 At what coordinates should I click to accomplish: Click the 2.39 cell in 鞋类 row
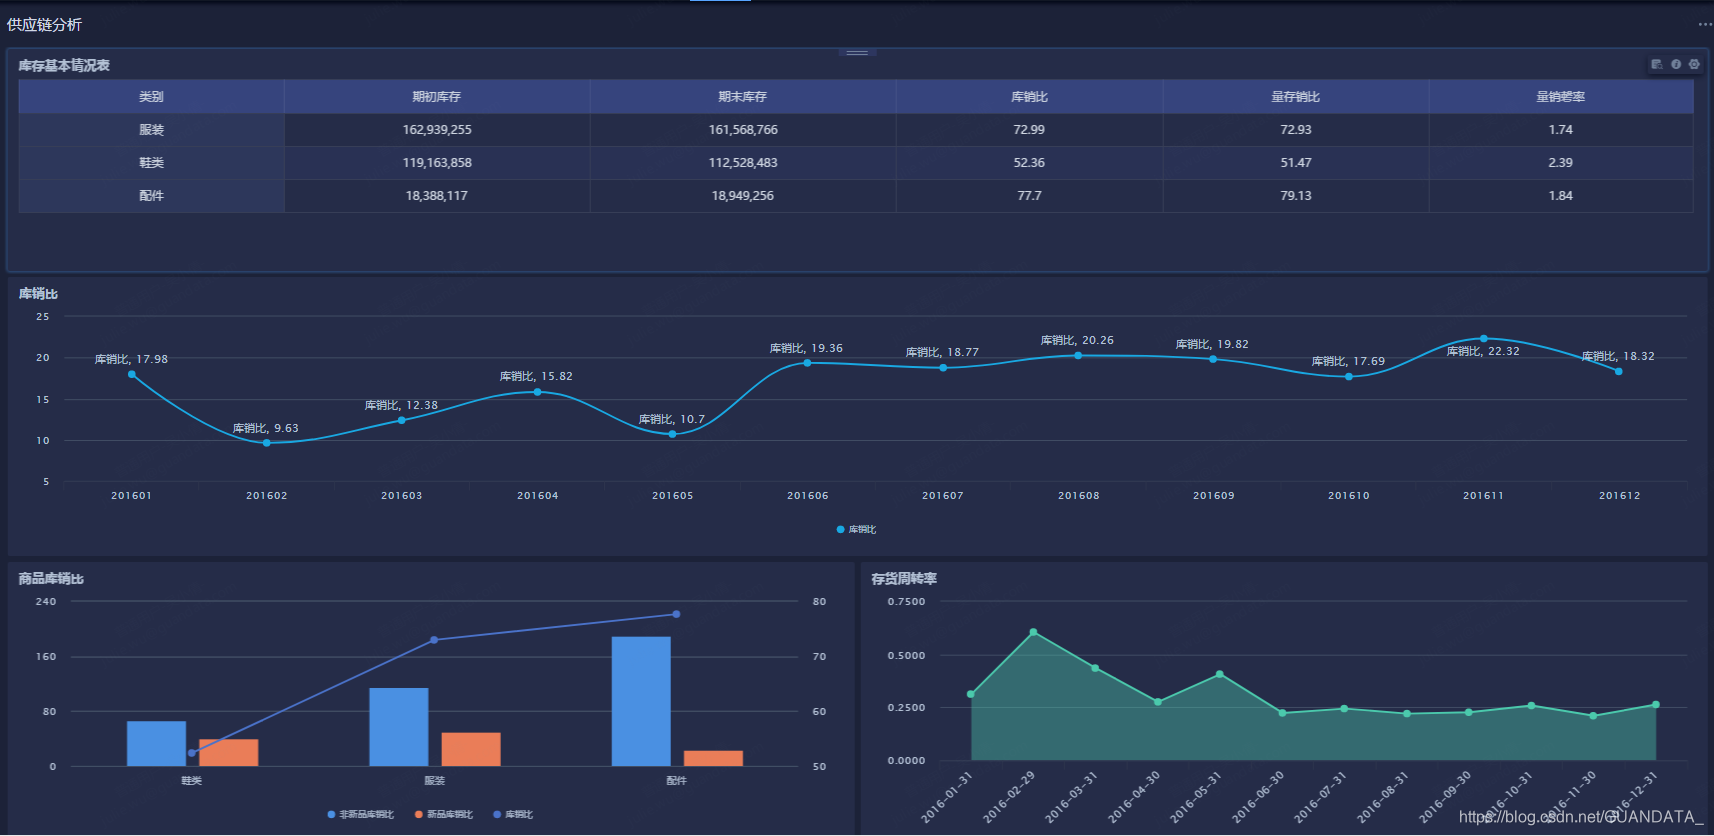coord(1561,163)
